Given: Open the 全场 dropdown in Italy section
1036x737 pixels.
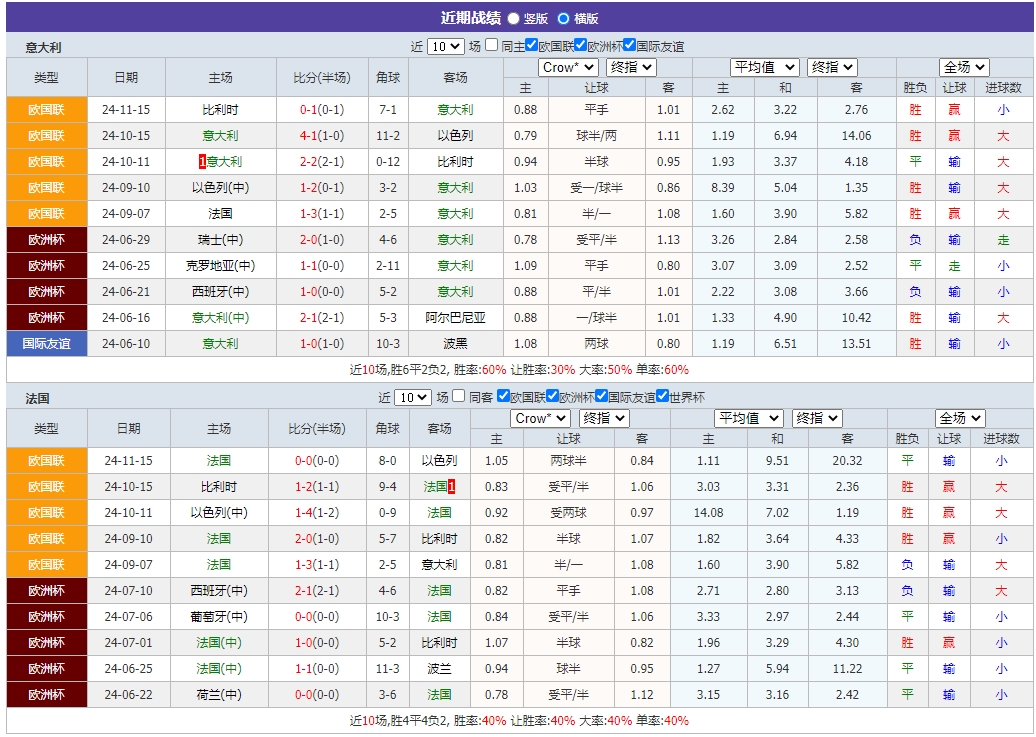Looking at the screenshot, I should 963,68.
